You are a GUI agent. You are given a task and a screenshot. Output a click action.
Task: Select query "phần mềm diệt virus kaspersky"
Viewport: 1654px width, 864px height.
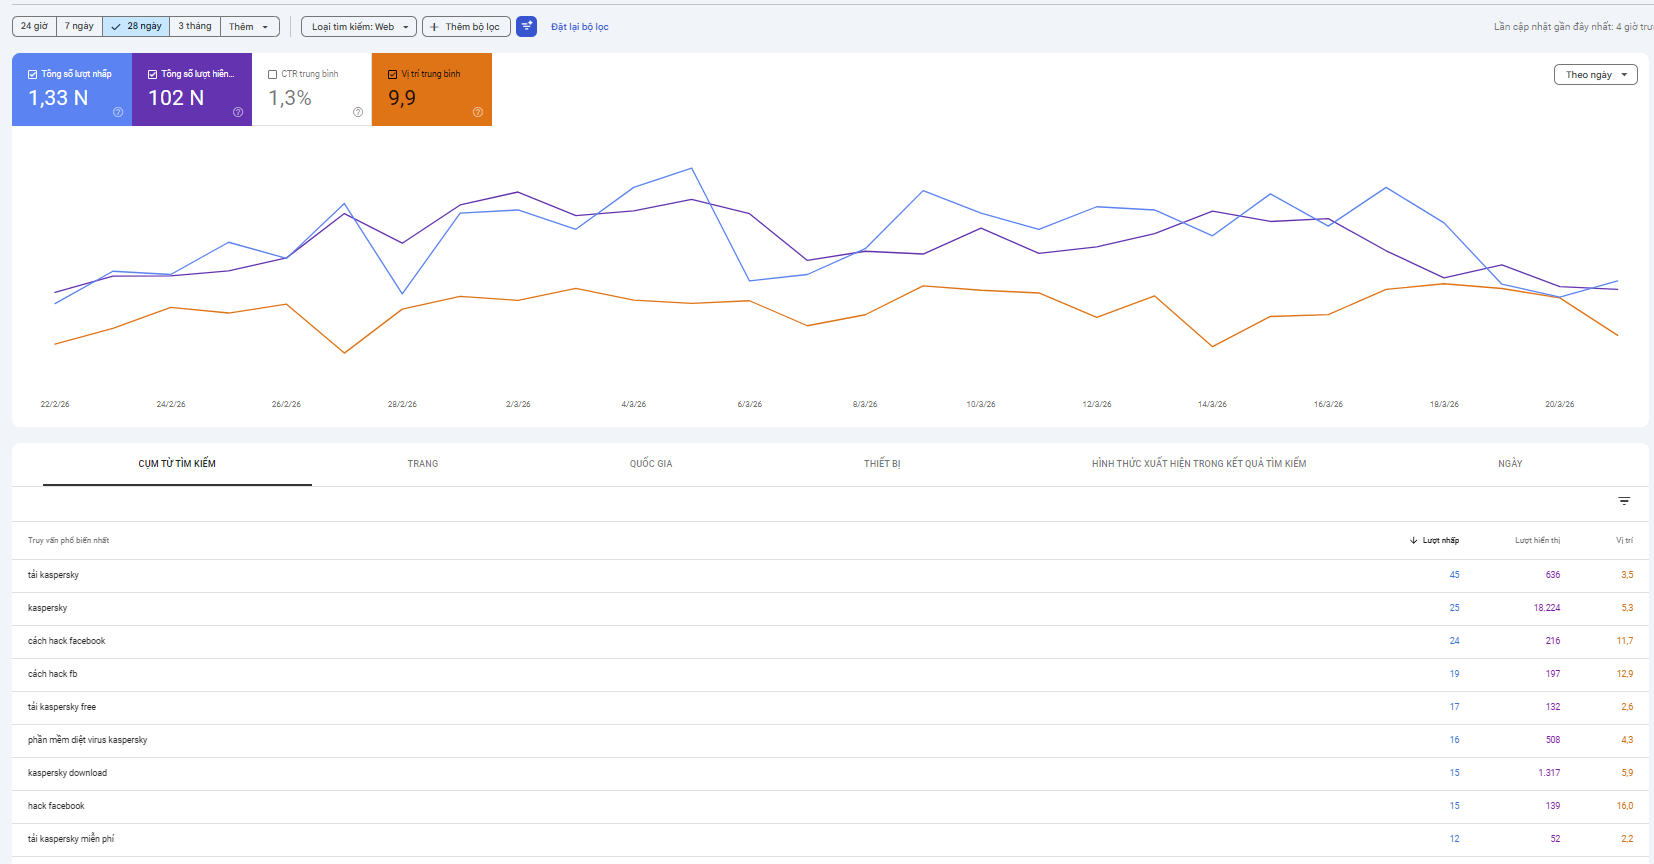click(830, 740)
